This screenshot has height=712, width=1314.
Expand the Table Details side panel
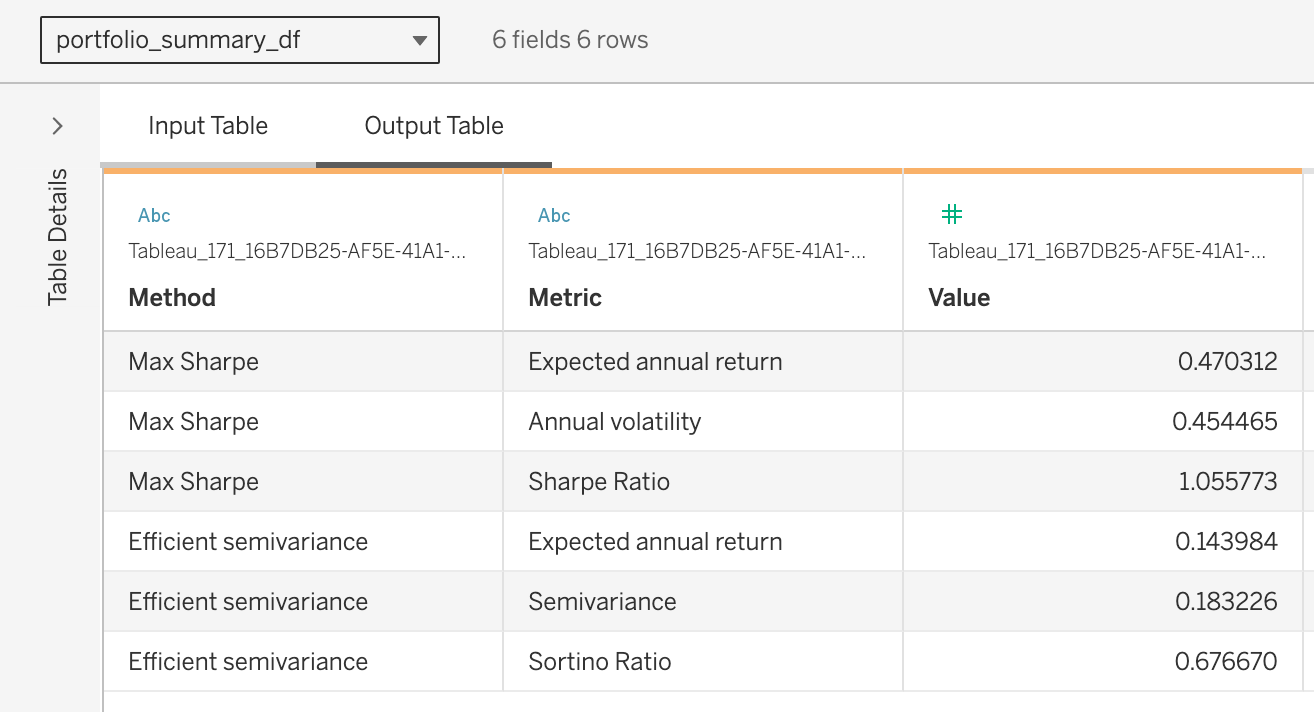click(58, 126)
